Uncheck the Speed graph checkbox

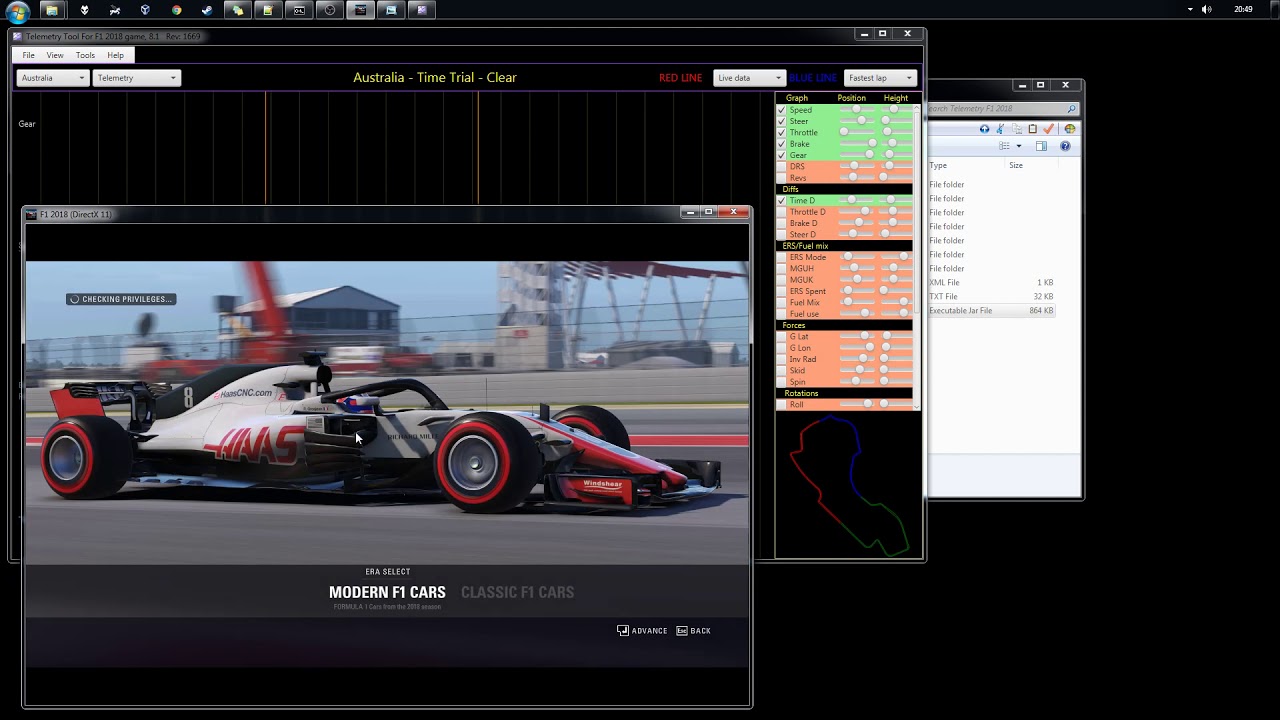click(x=782, y=110)
